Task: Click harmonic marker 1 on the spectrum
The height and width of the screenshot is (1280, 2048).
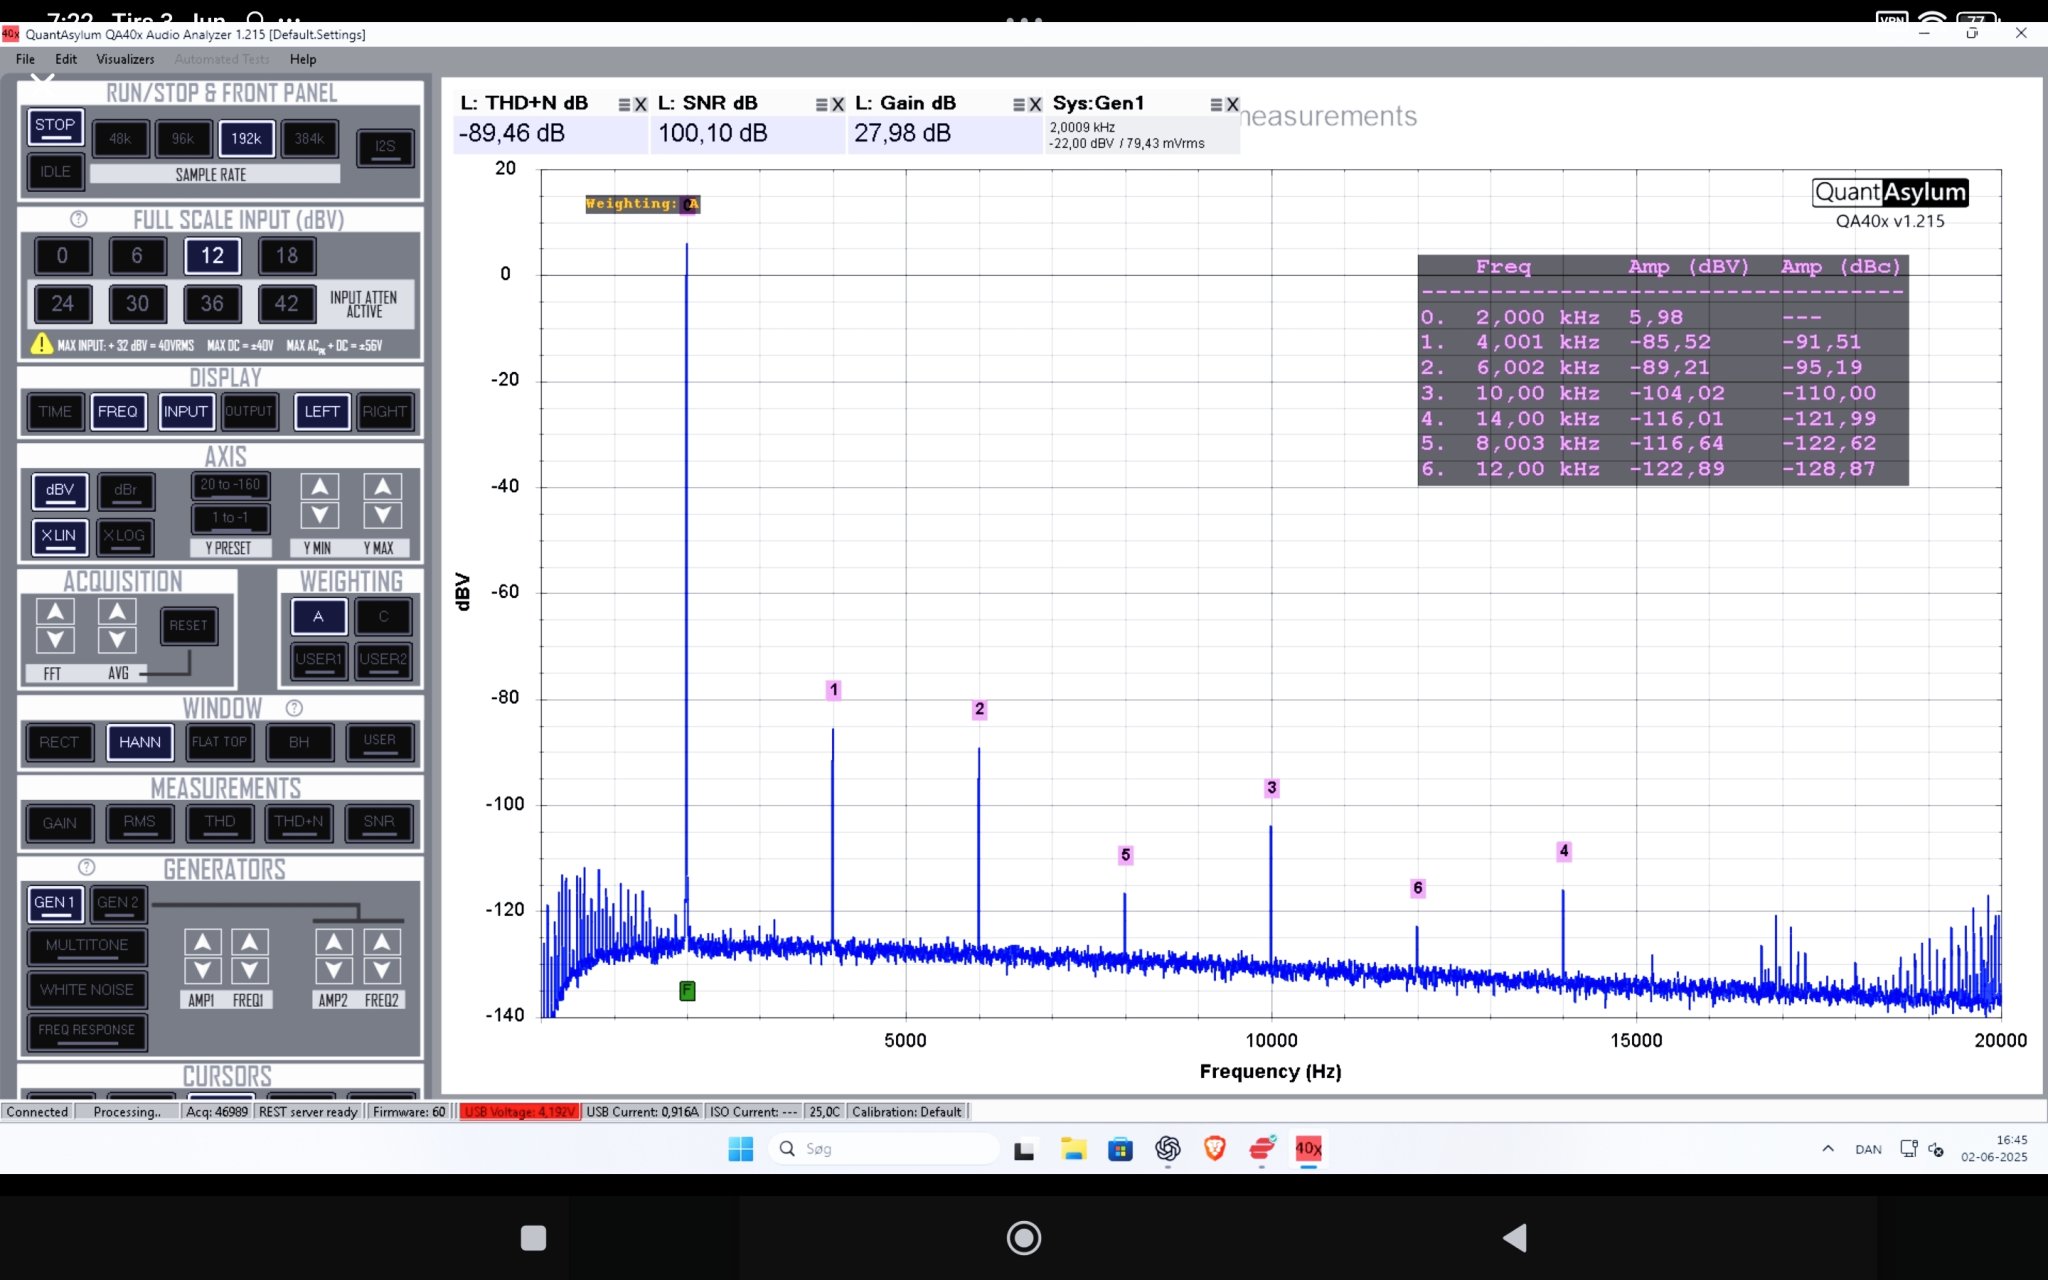Action: pyautogui.click(x=834, y=690)
